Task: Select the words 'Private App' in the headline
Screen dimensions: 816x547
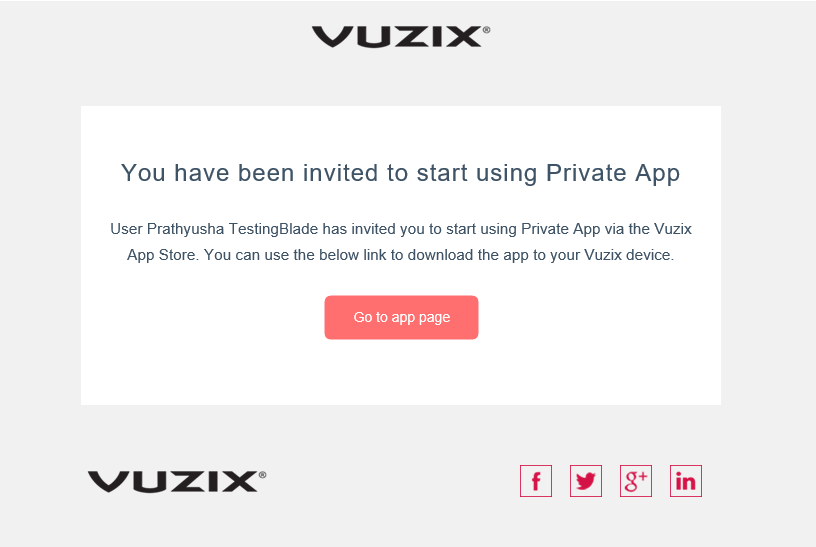Action: [613, 173]
